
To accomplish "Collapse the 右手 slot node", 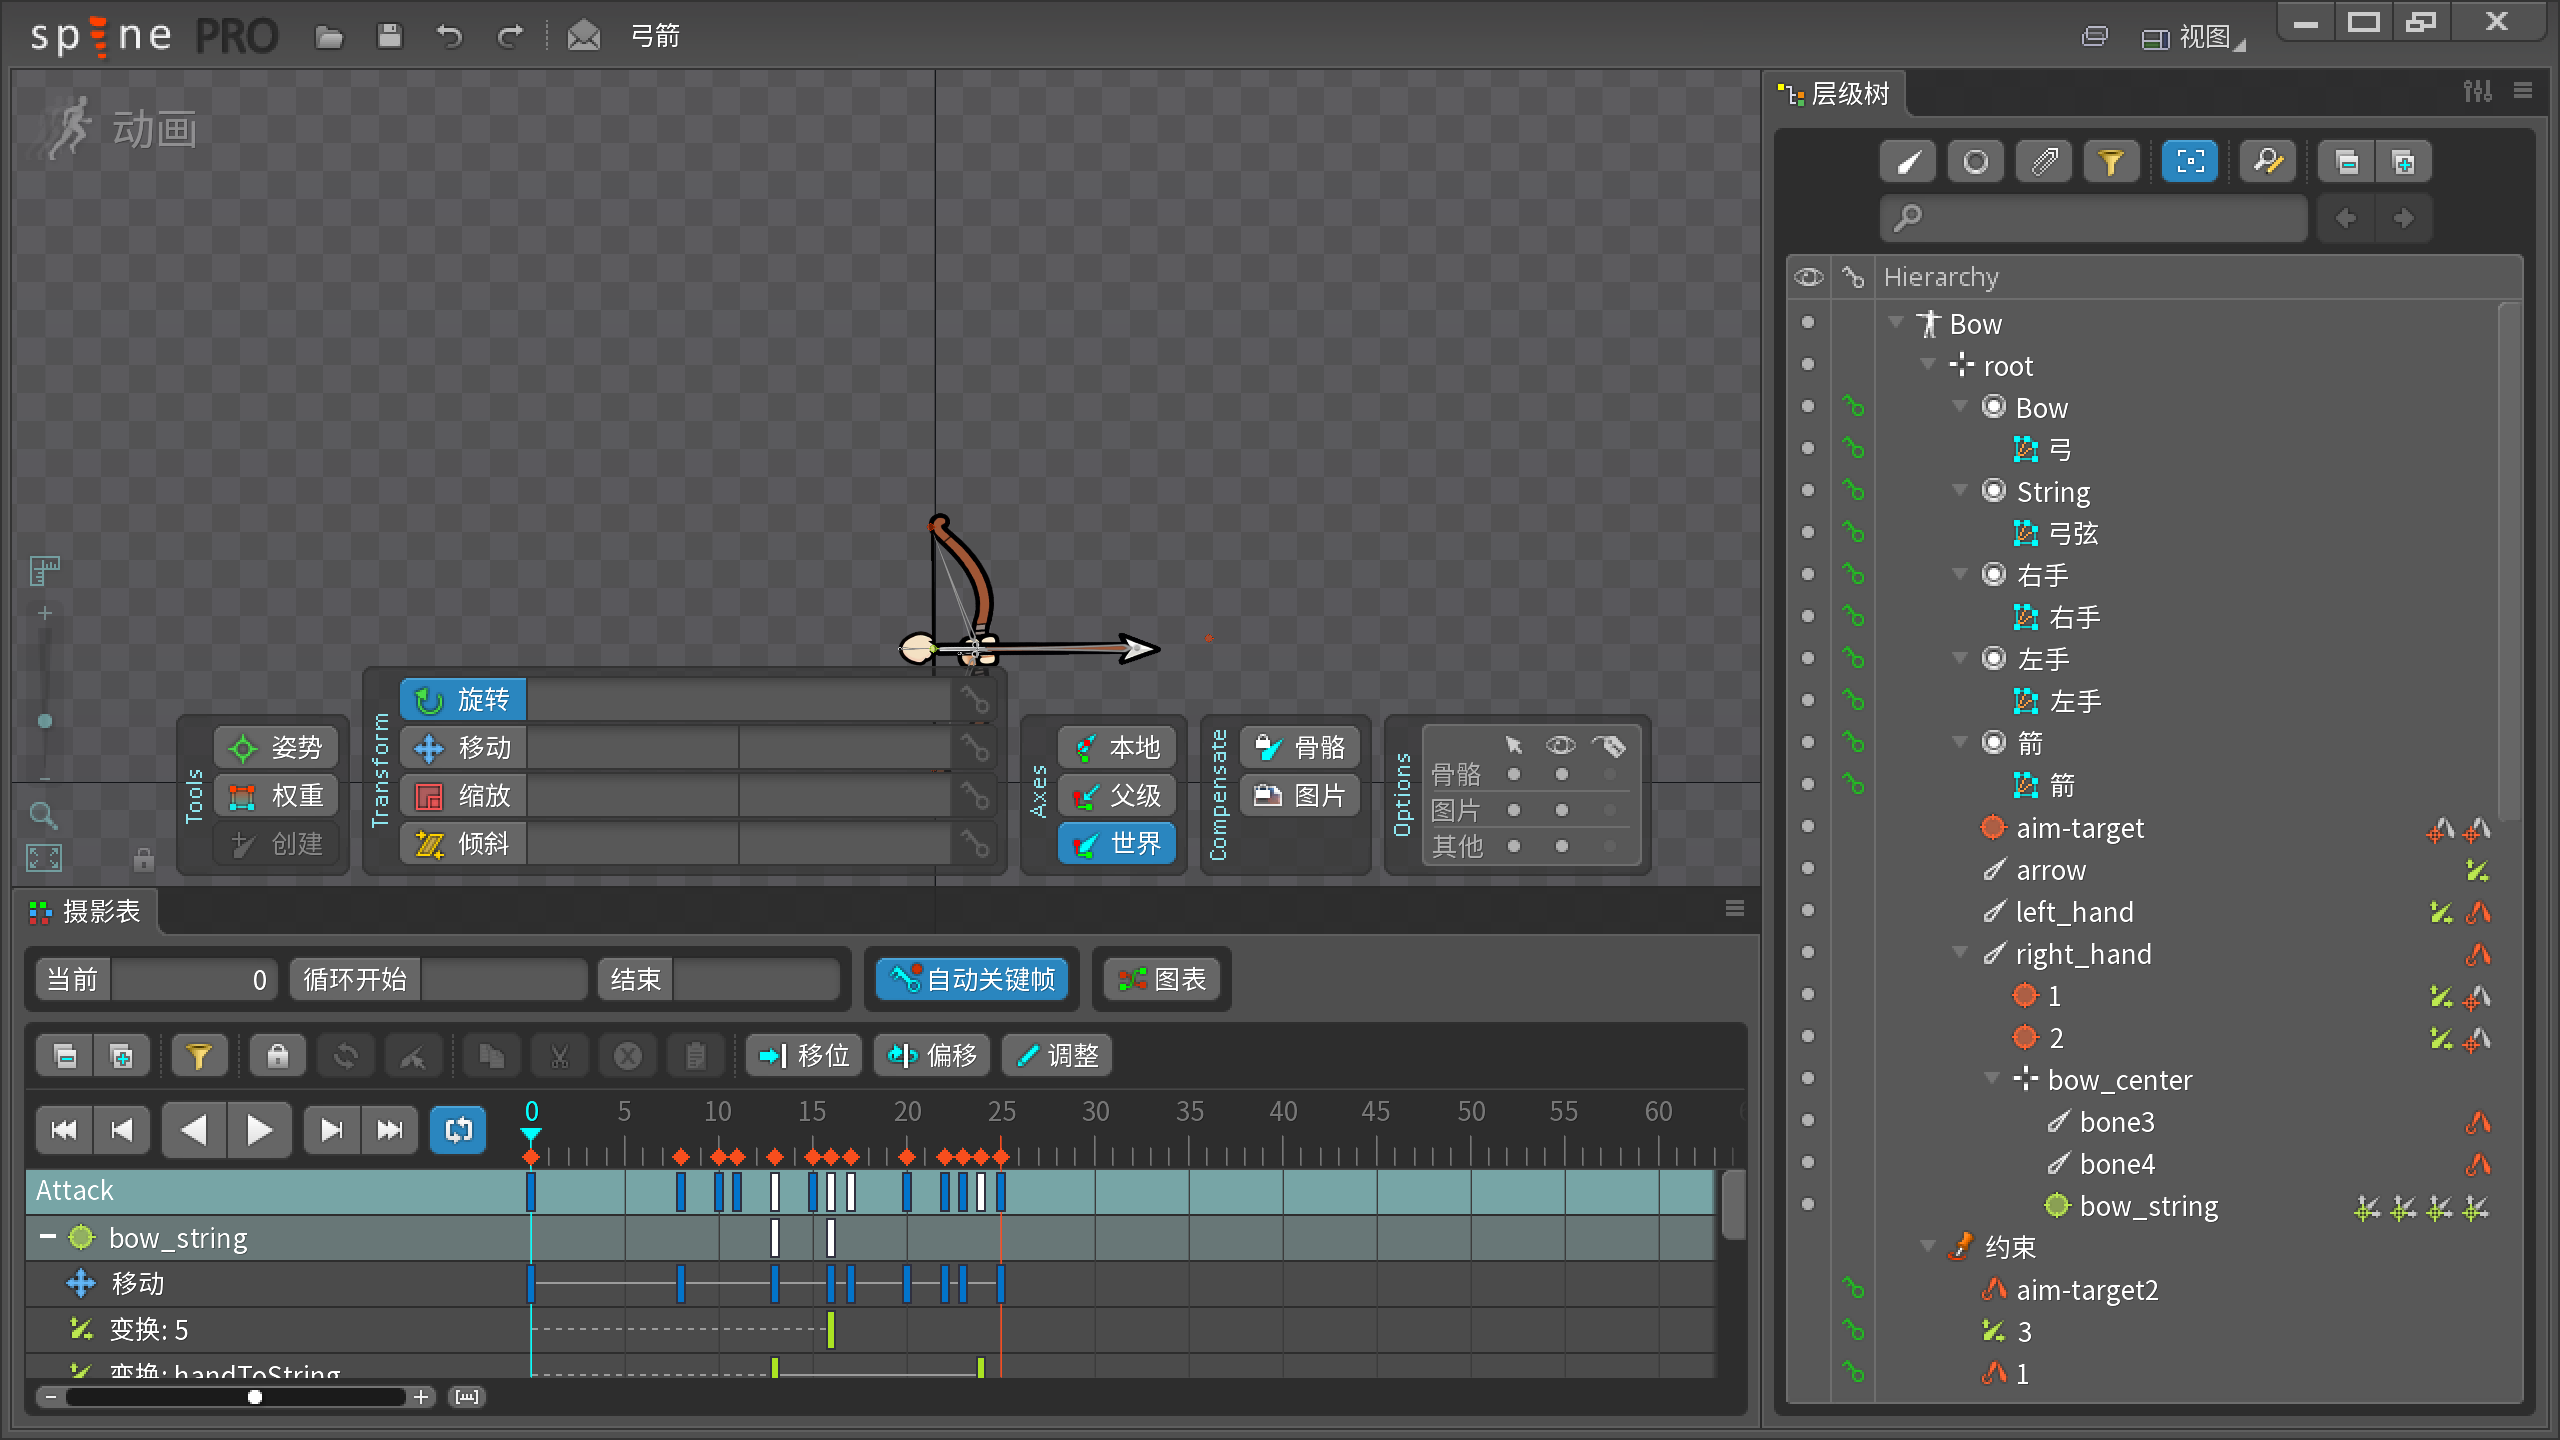I will click(x=1960, y=575).
